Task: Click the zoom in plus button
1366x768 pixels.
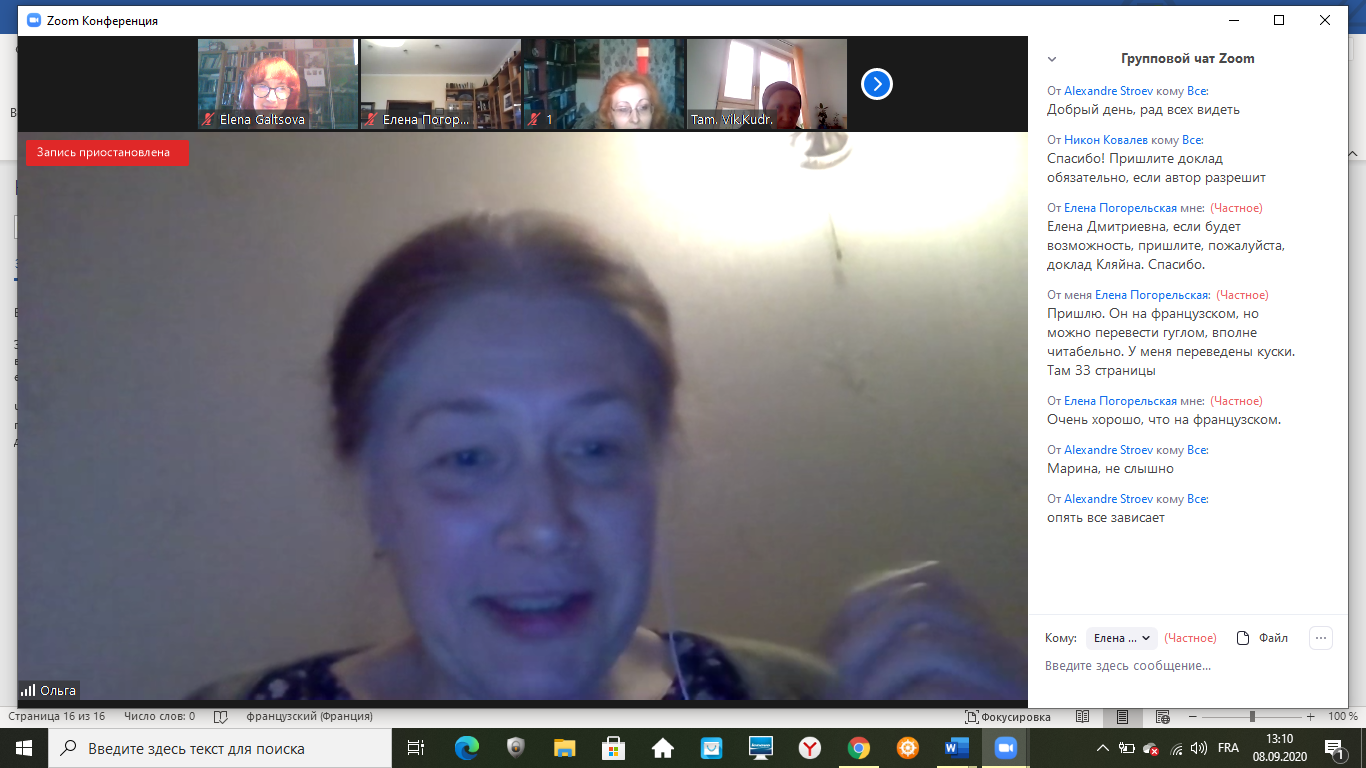Action: click(1311, 717)
